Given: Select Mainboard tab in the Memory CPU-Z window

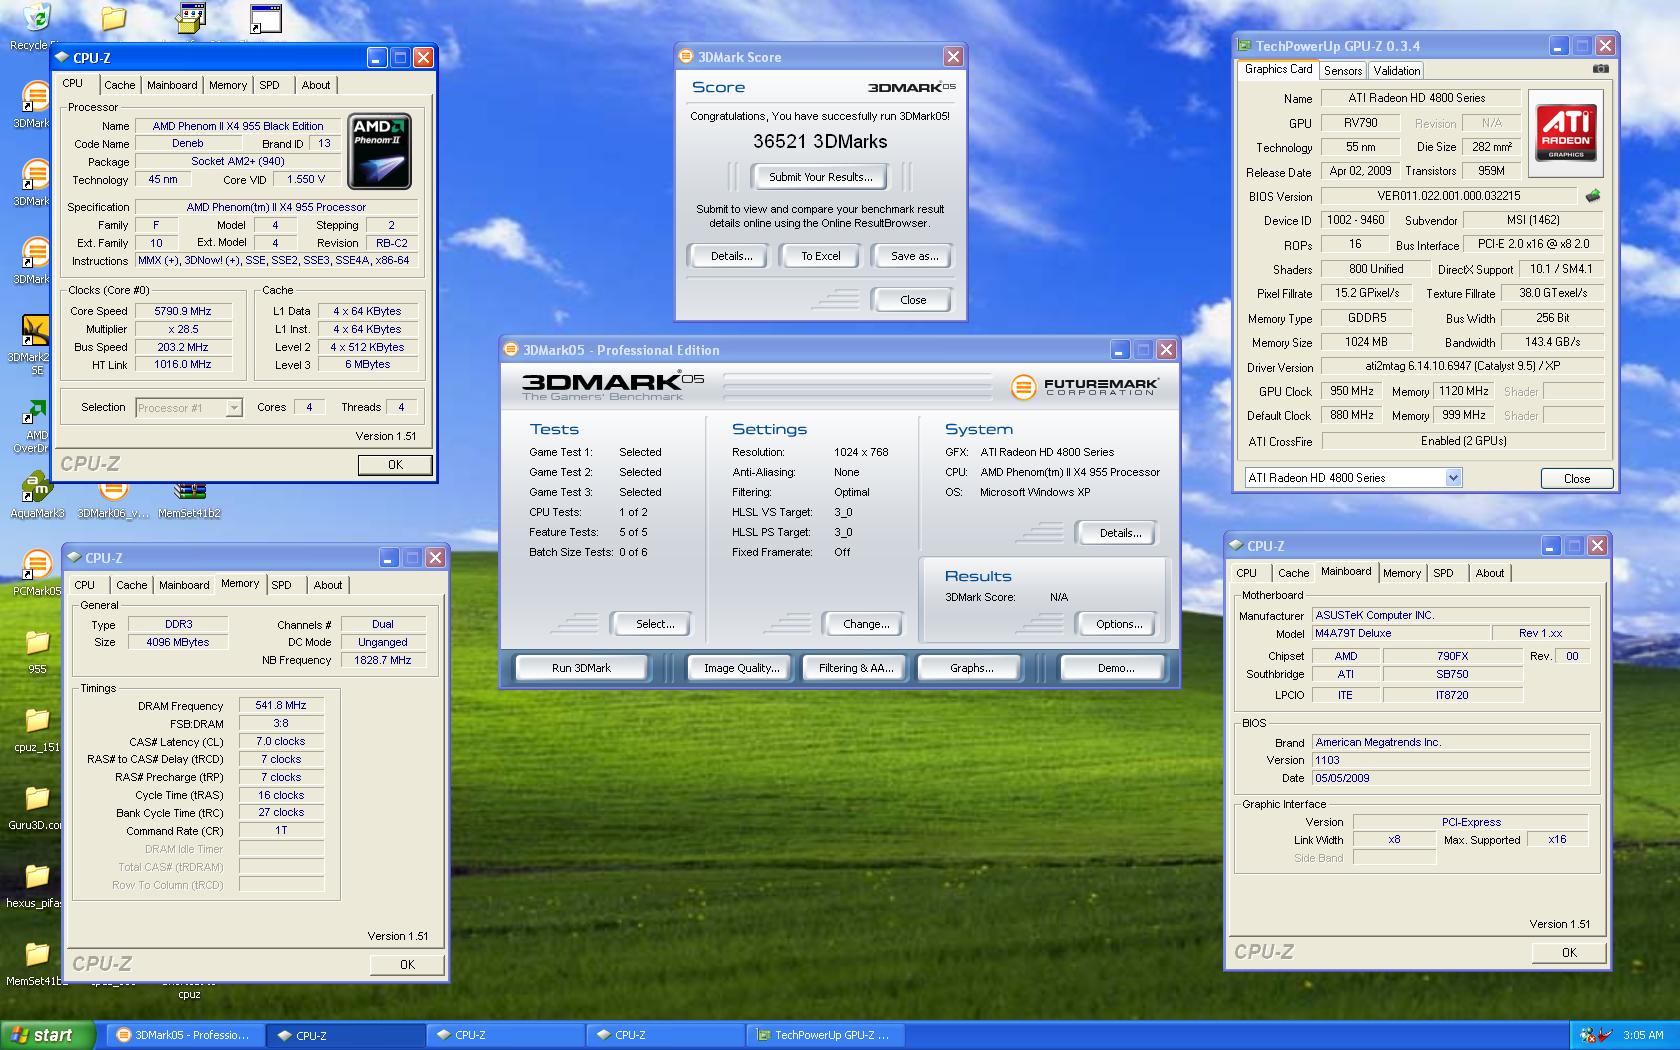Looking at the screenshot, I should [x=184, y=586].
